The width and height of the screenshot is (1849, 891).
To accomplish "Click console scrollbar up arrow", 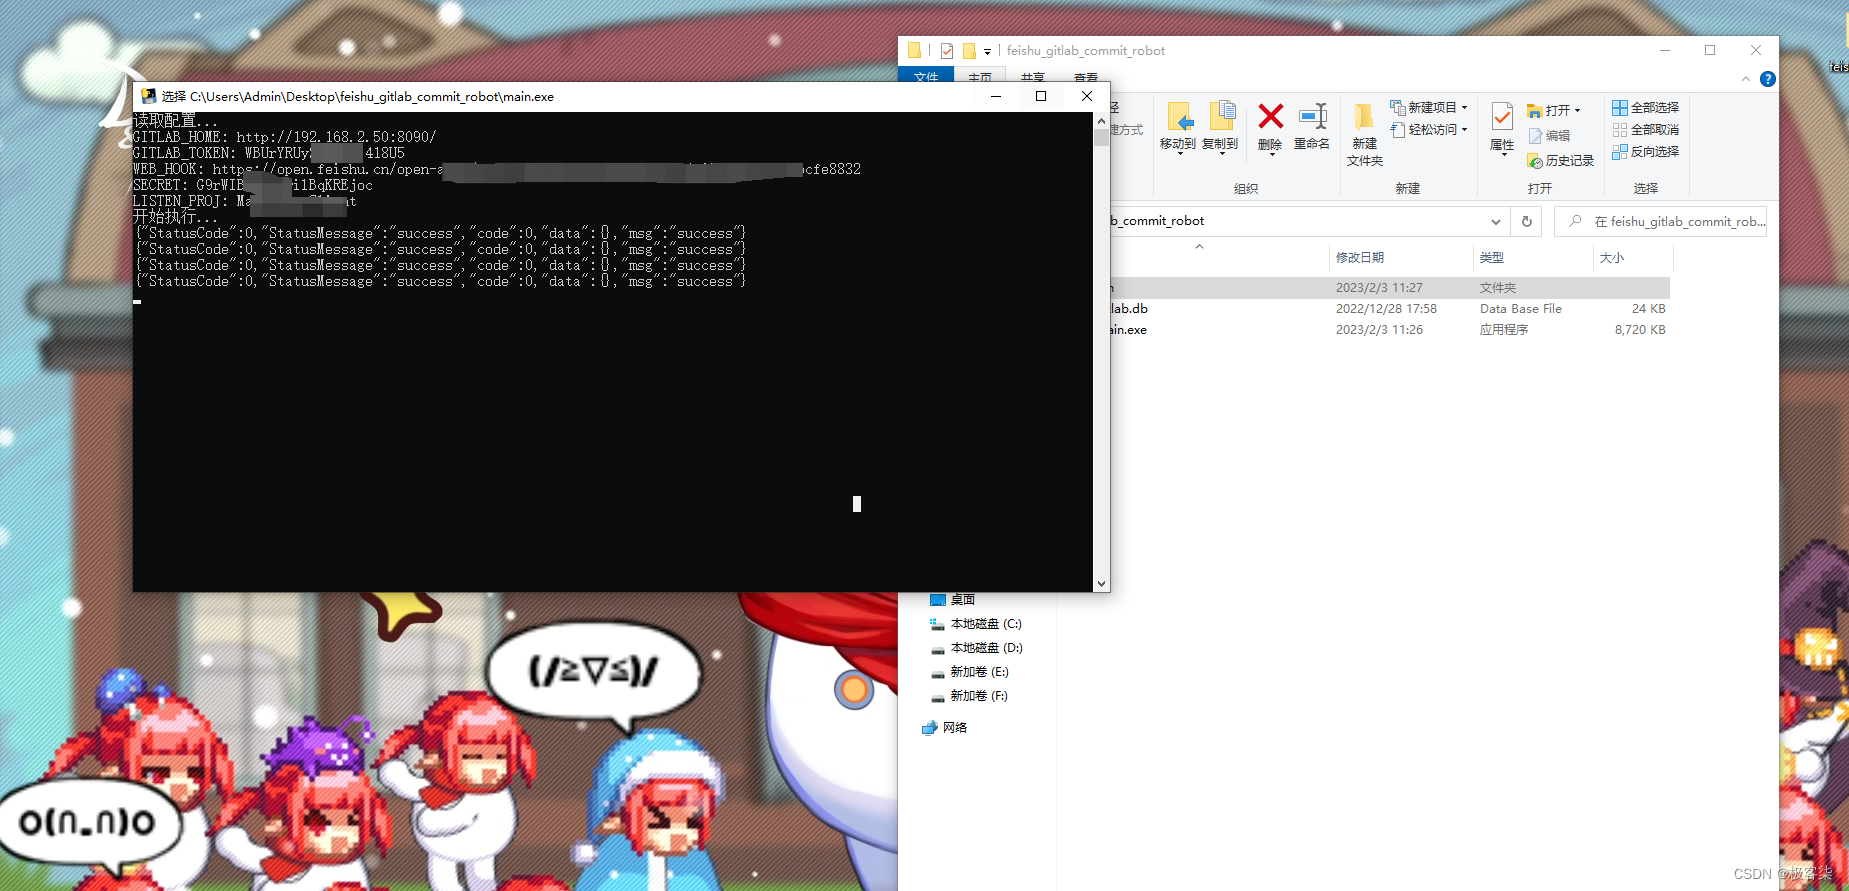I will pyautogui.click(x=1101, y=120).
